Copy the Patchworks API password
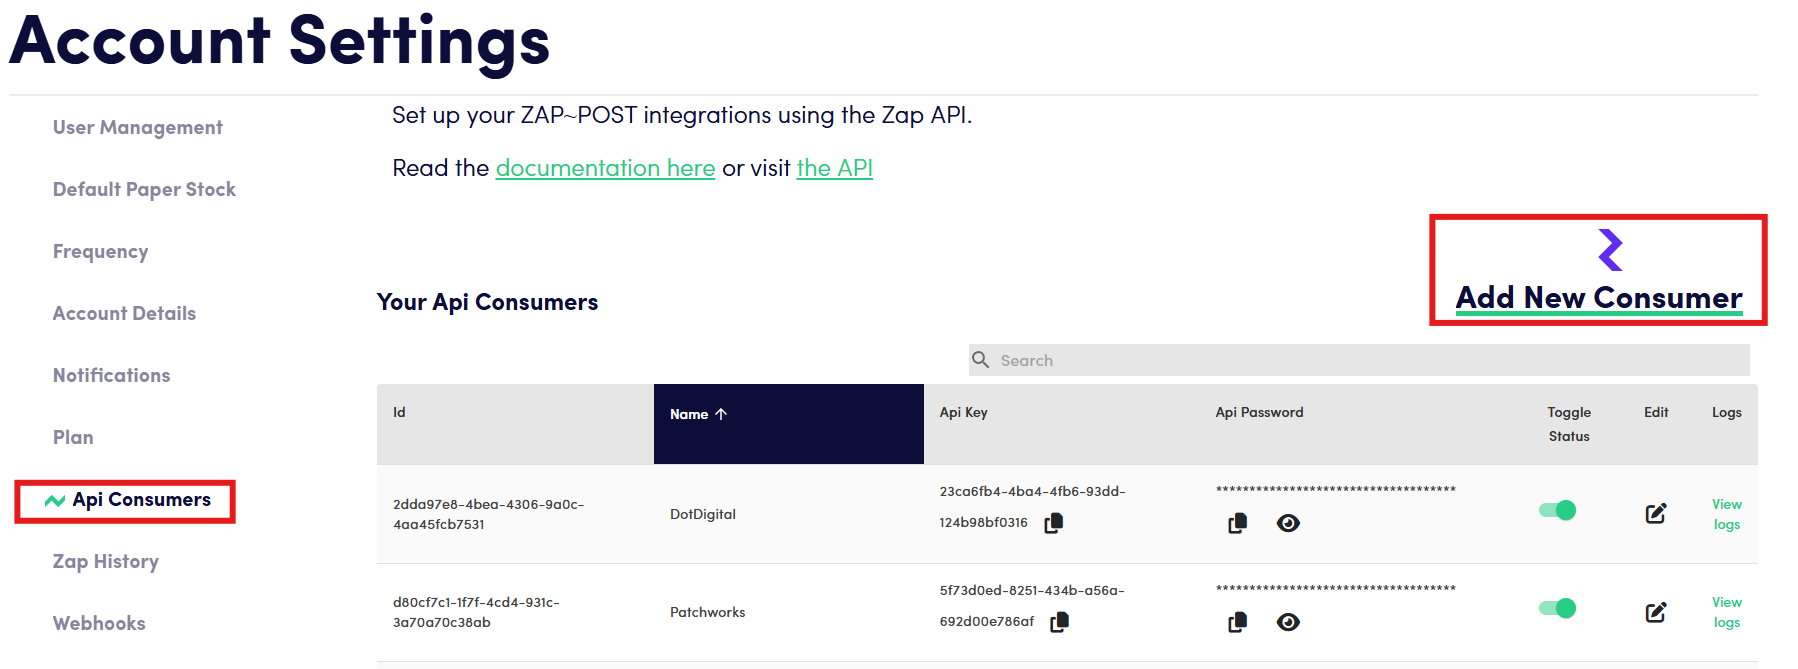 tap(1237, 622)
